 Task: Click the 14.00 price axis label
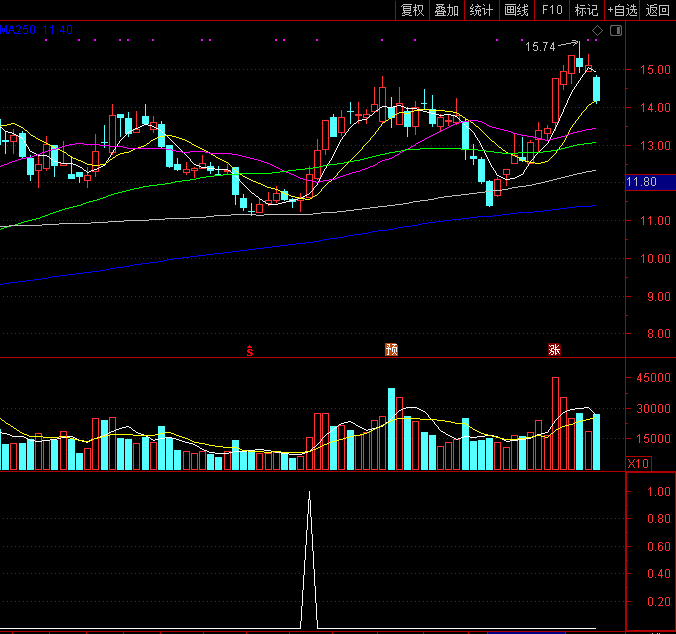click(x=655, y=108)
